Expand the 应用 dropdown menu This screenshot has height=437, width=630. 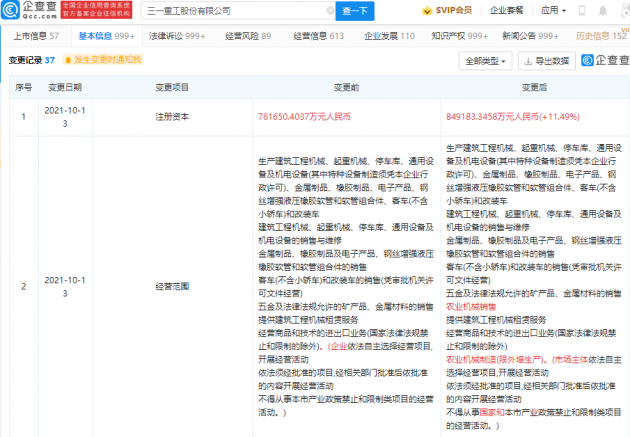[x=553, y=10]
